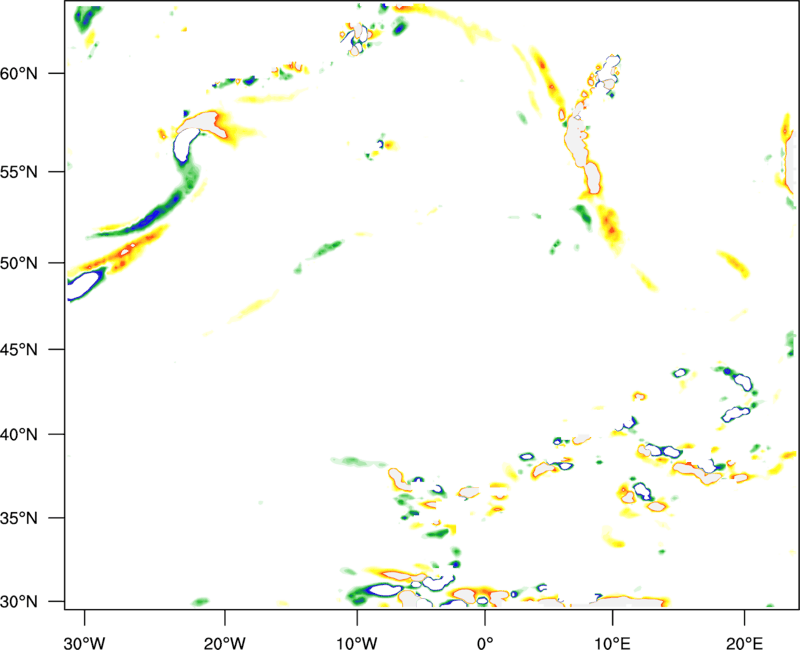Click the 35°N latitude label
The width and height of the screenshot is (800, 650).
tap(19, 518)
